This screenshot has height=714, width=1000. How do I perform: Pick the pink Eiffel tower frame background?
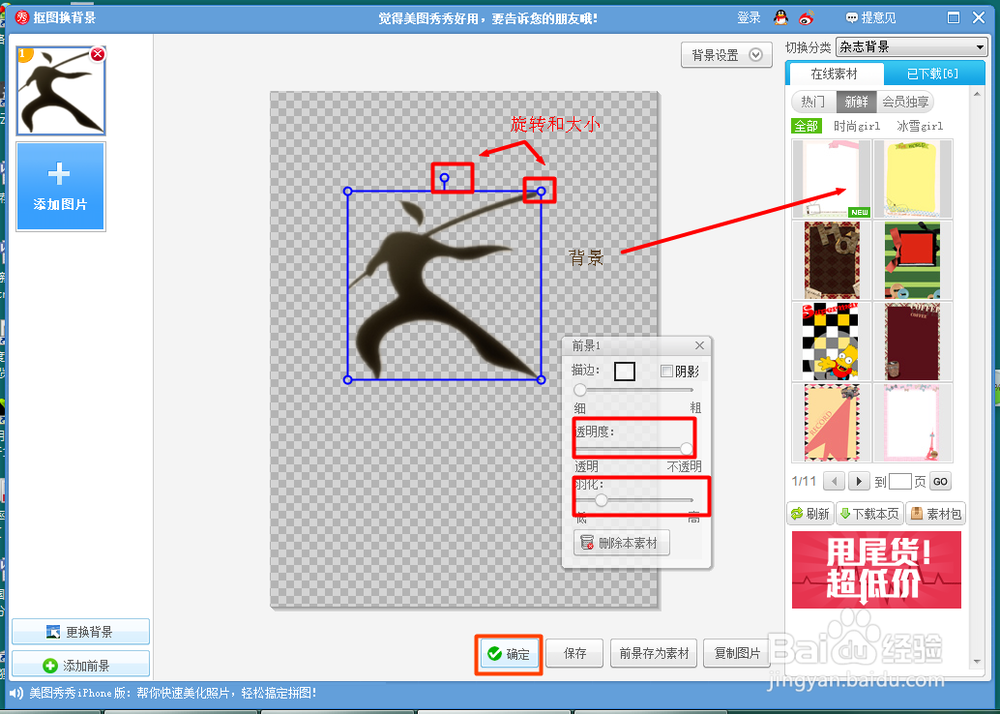(x=913, y=423)
